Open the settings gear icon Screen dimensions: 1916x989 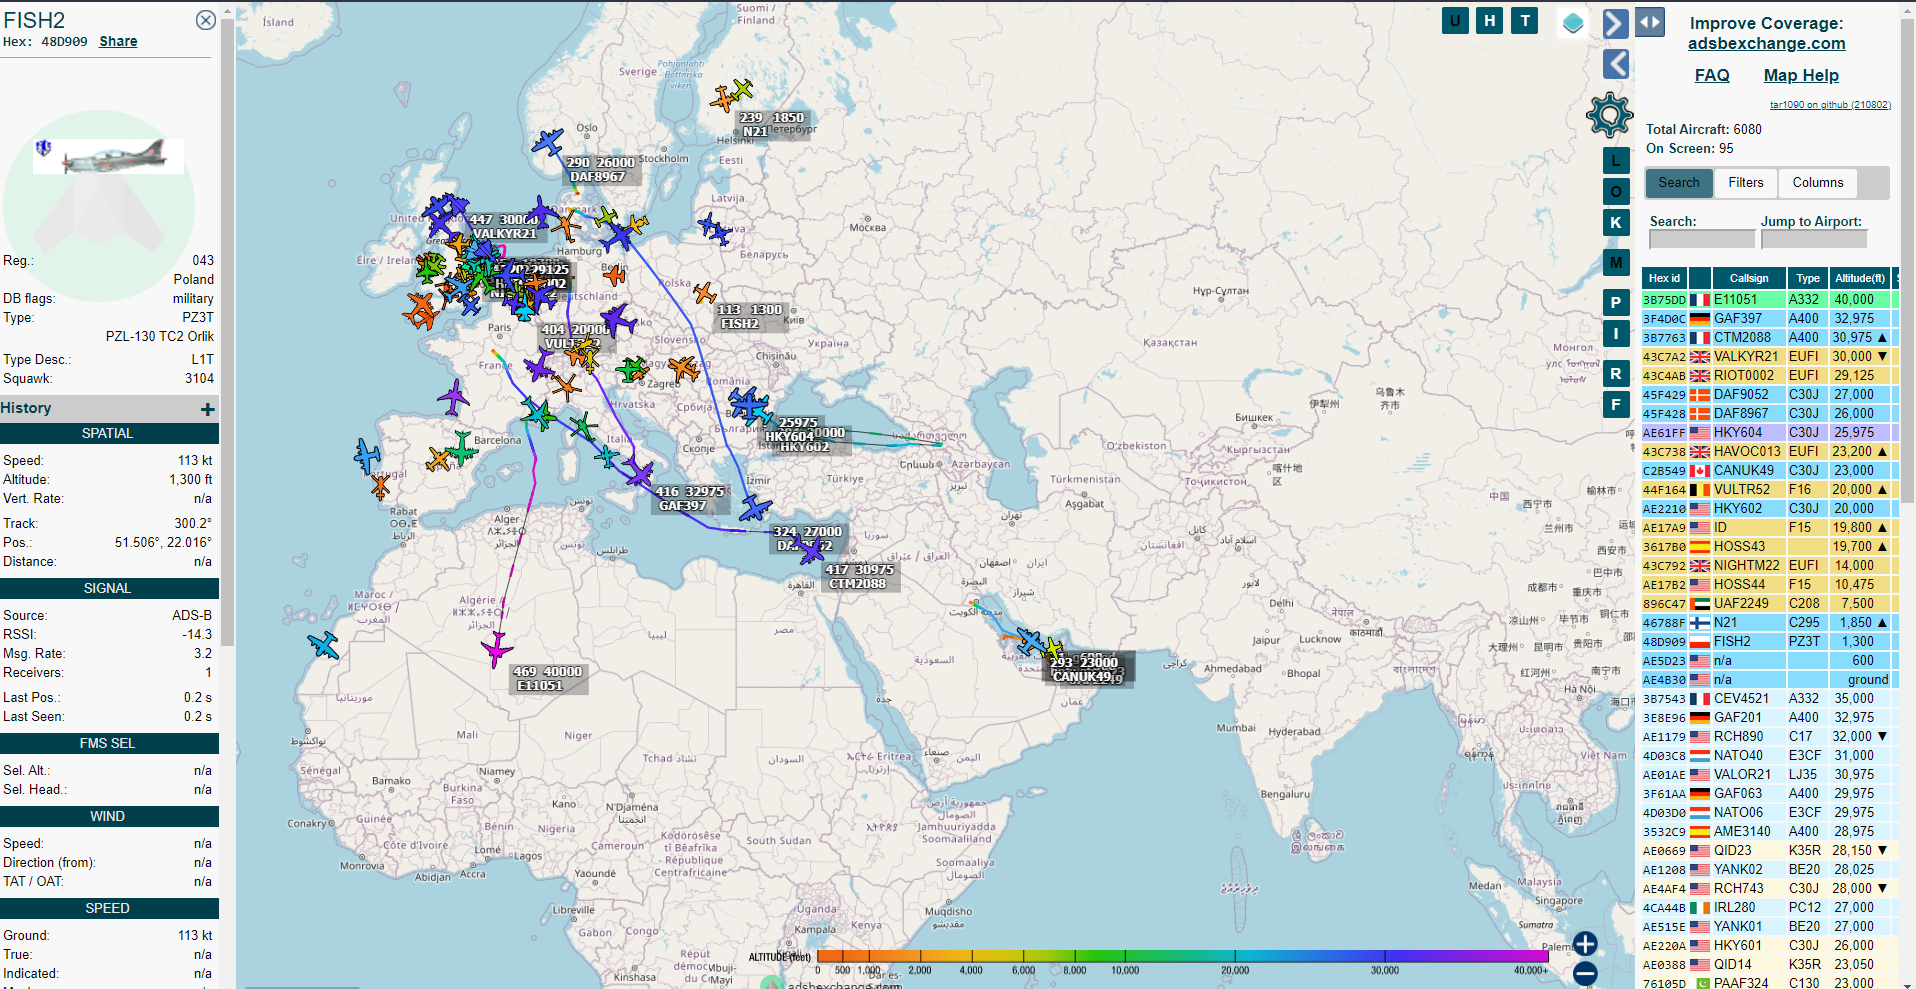point(1609,115)
